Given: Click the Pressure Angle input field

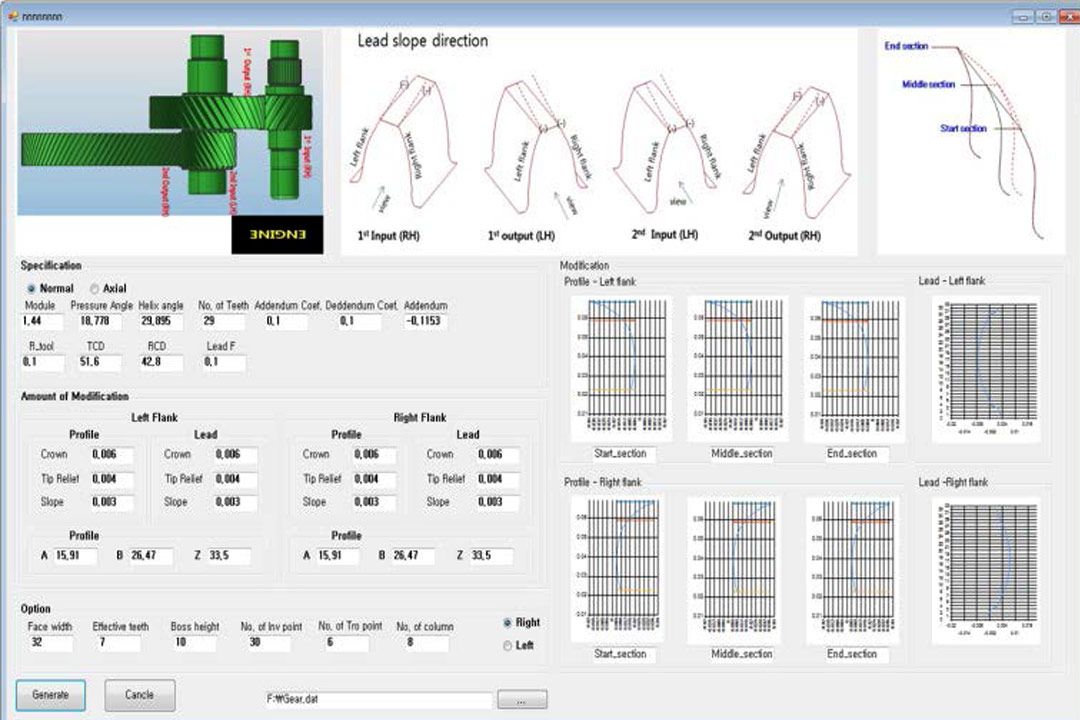Looking at the screenshot, I should 96,322.
